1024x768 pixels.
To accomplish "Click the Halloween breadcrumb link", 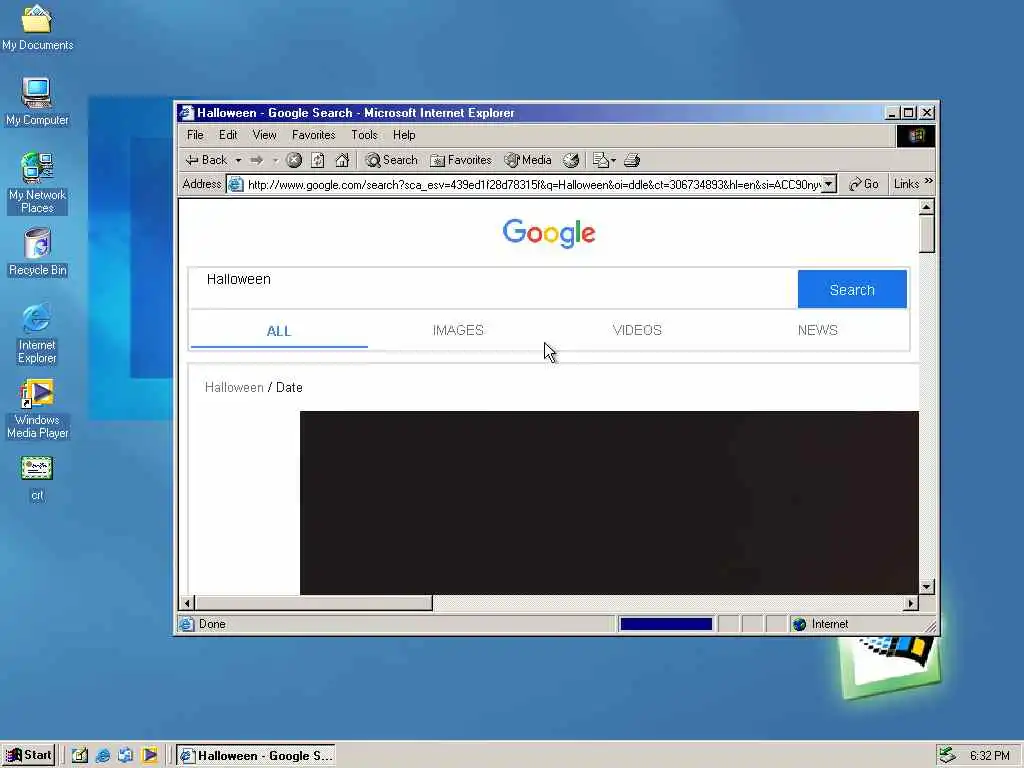I will tap(234, 387).
